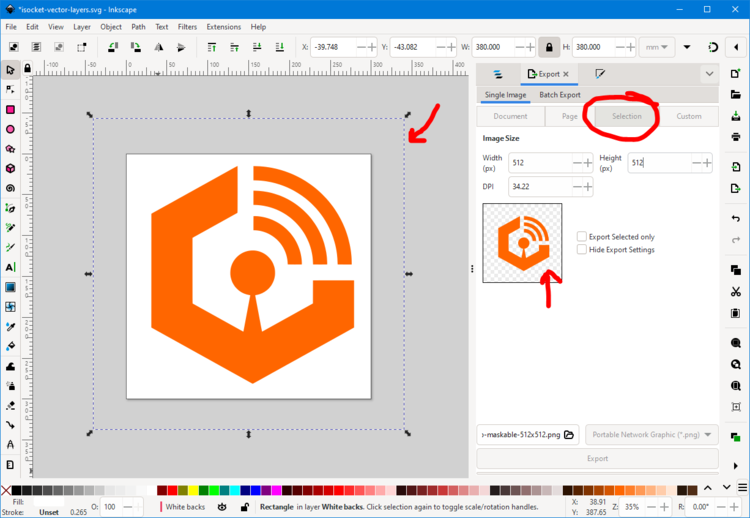Toggle guides lock at ruler corner
This screenshot has height=518, width=750.
27,68
